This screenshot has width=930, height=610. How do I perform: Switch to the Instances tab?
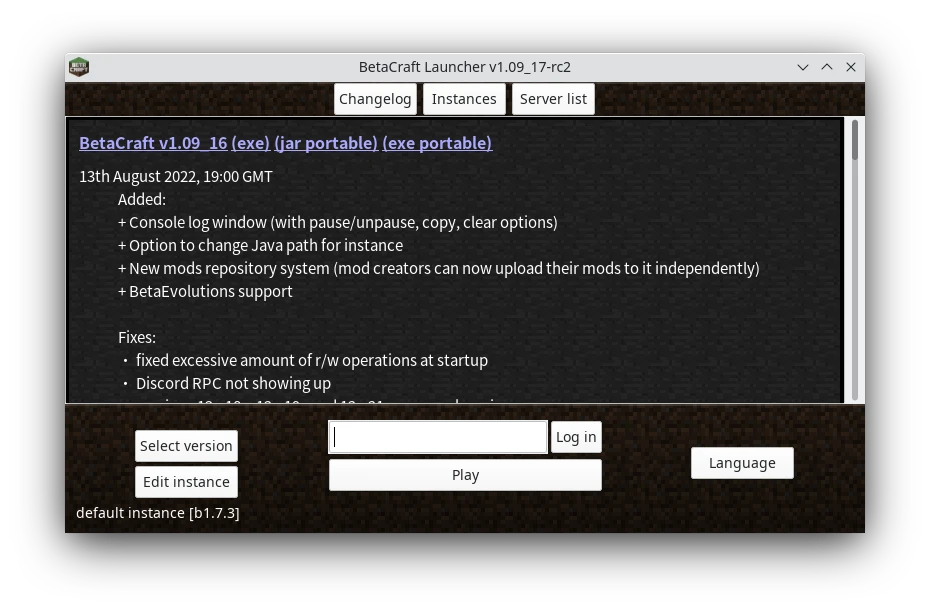pyautogui.click(x=464, y=99)
